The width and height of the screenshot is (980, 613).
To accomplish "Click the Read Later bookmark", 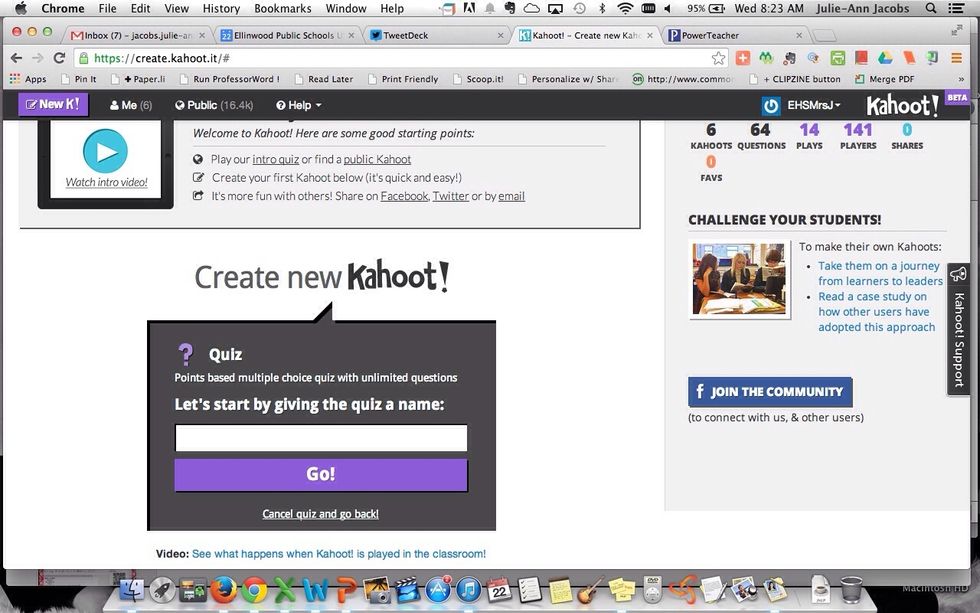I will tap(324, 79).
